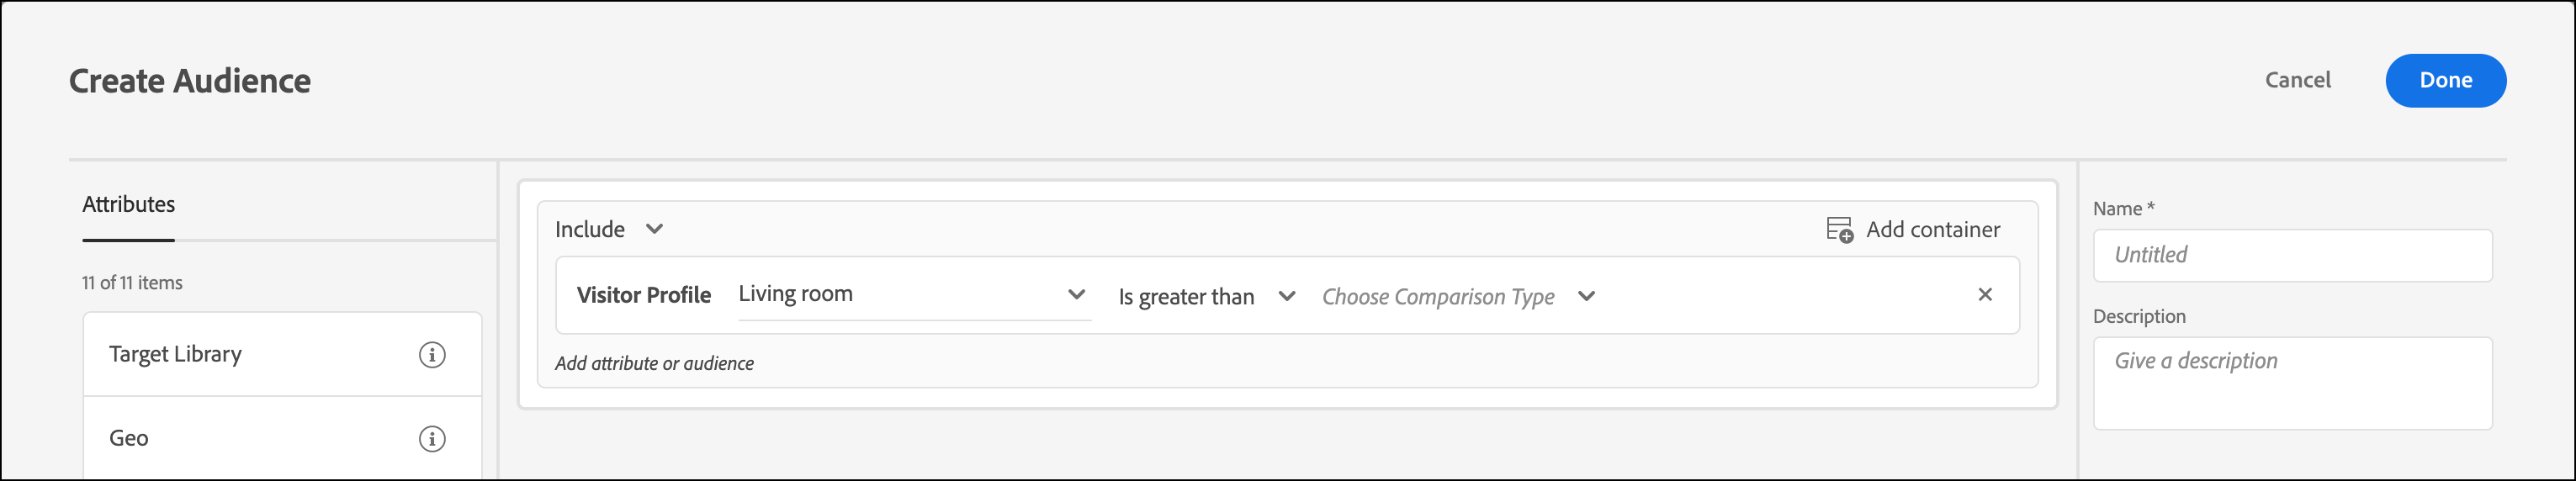The image size is (2576, 481).
Task: Focus the Name input field
Action: point(2292,256)
